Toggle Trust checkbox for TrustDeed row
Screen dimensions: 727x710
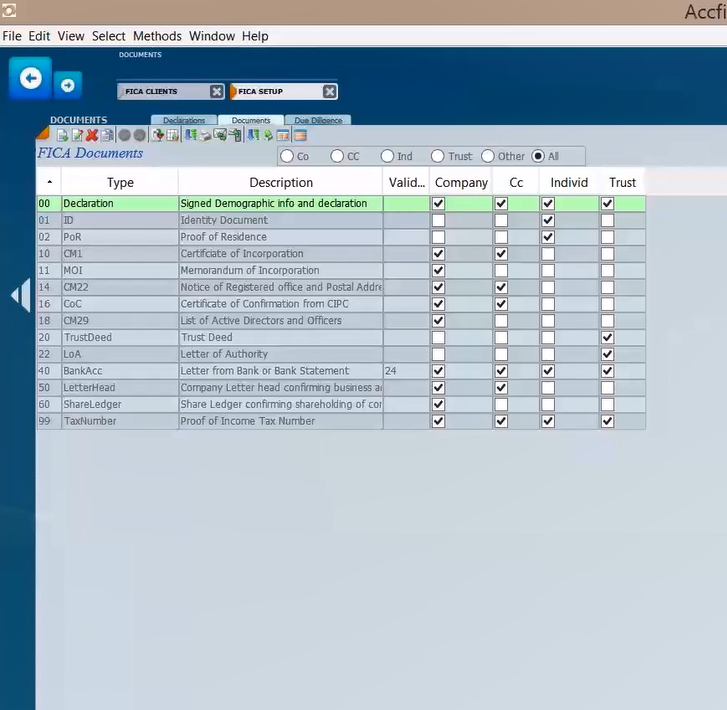607,338
